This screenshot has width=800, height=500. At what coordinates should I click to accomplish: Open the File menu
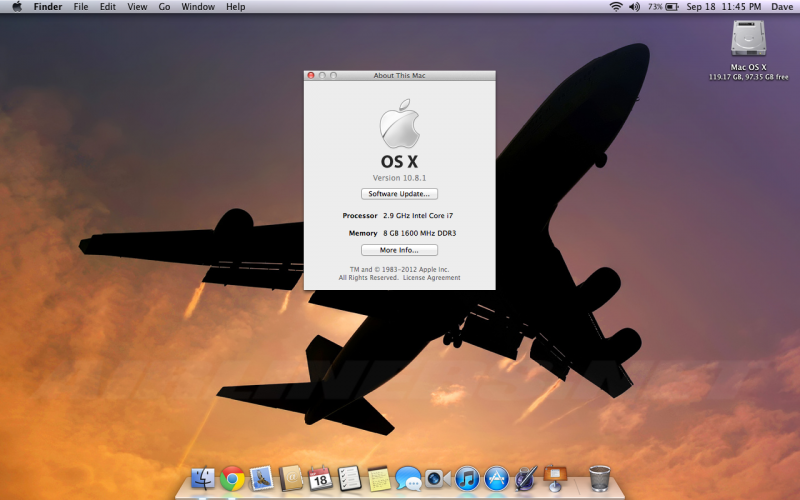click(81, 7)
